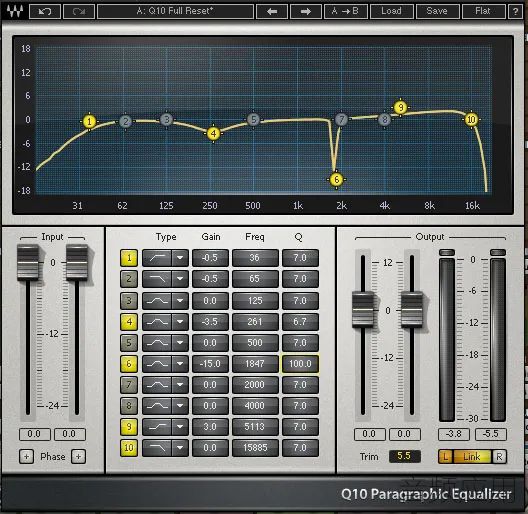
Task: Open band 6 filter type dropdown arrow
Action: click(x=180, y=364)
